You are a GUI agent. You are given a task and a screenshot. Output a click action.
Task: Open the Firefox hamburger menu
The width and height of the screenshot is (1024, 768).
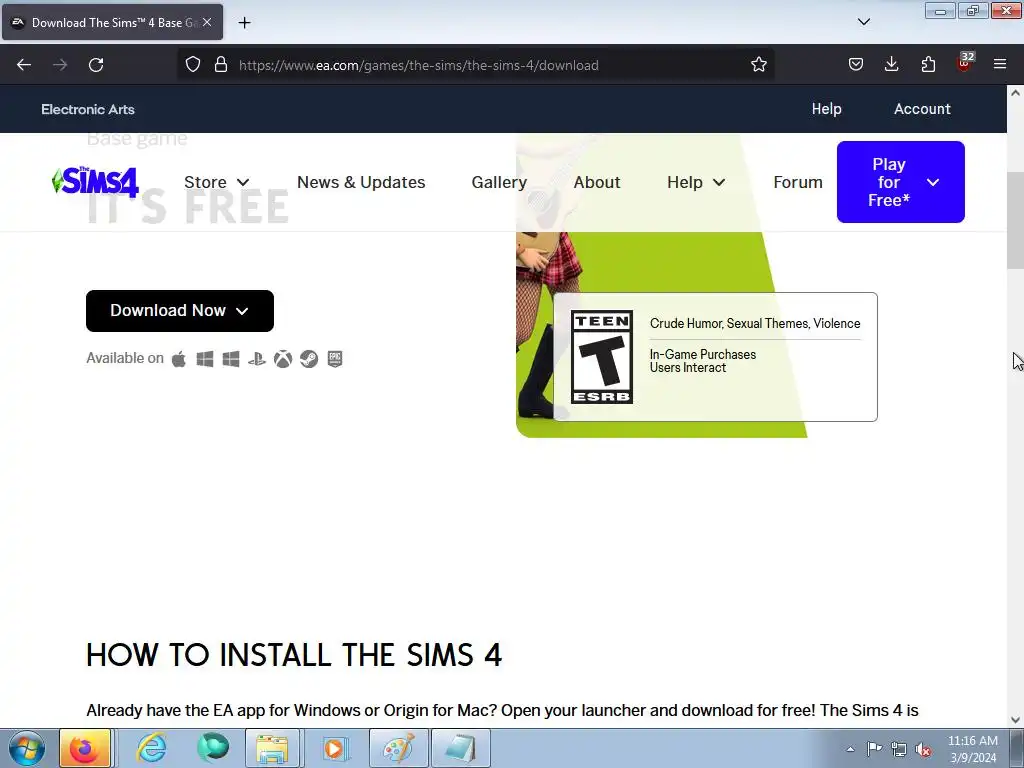click(x=1000, y=65)
